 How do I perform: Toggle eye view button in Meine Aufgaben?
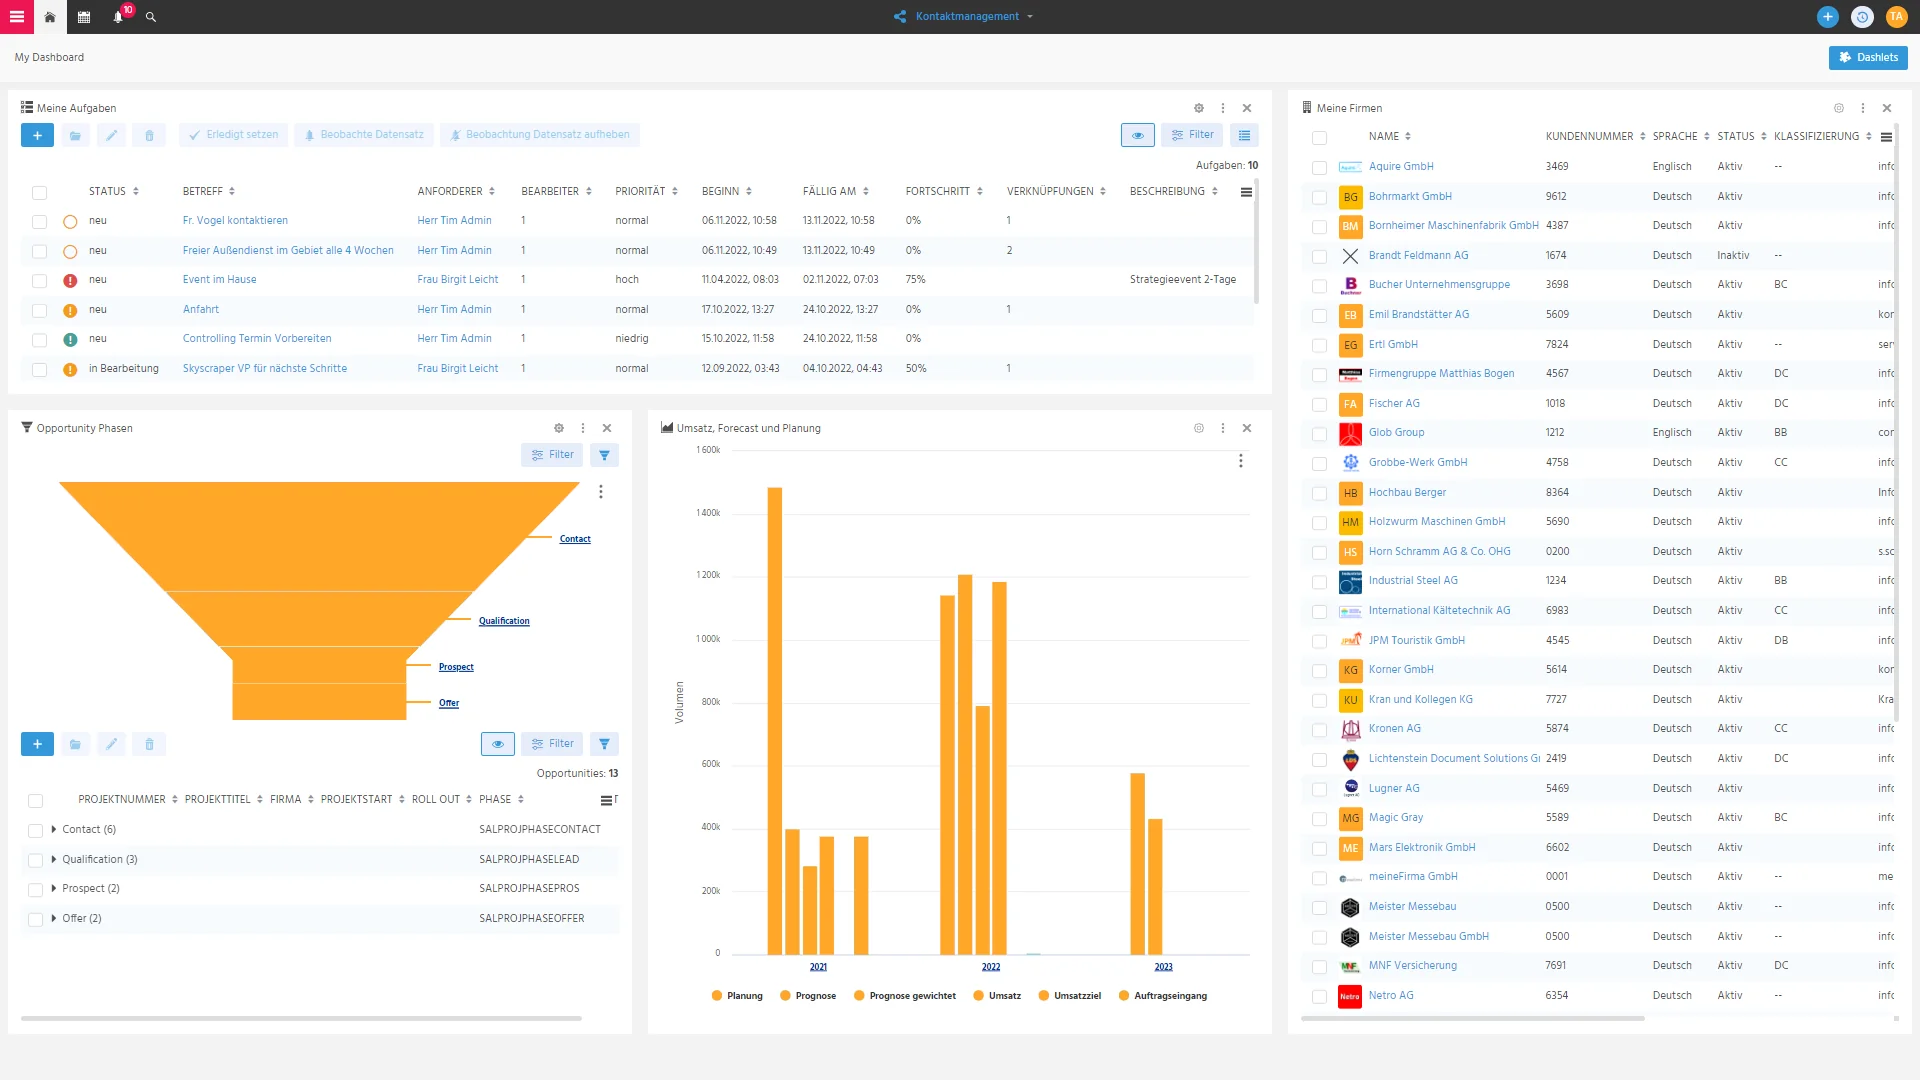point(1138,135)
